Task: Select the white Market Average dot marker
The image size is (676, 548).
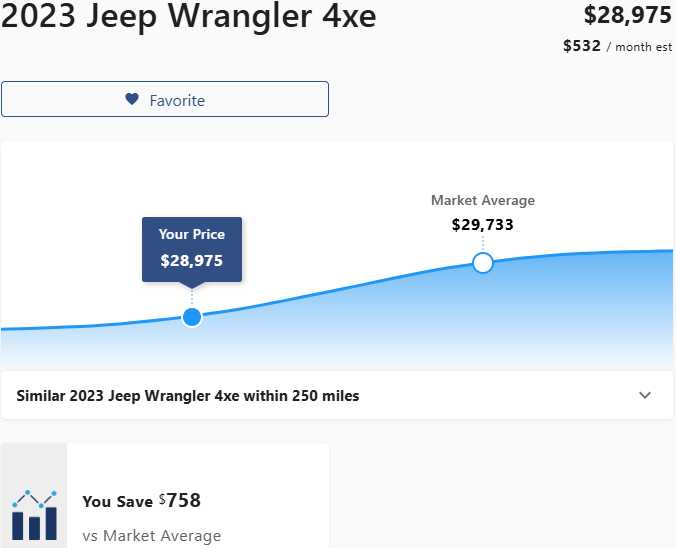Action: coord(483,263)
